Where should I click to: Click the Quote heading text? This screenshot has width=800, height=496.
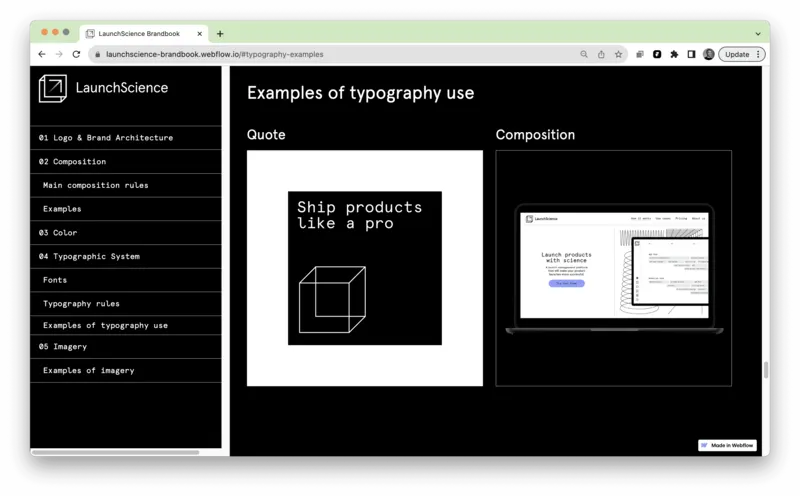(266, 135)
